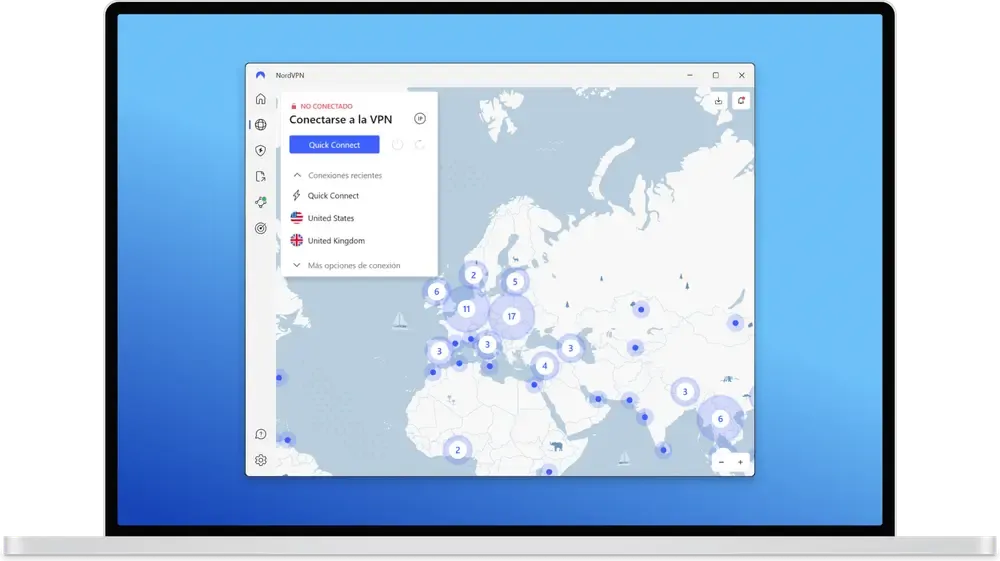Image resolution: width=1000 pixels, height=561 pixels.
Task: Click the 3 cluster over Iberia
Action: (439, 351)
